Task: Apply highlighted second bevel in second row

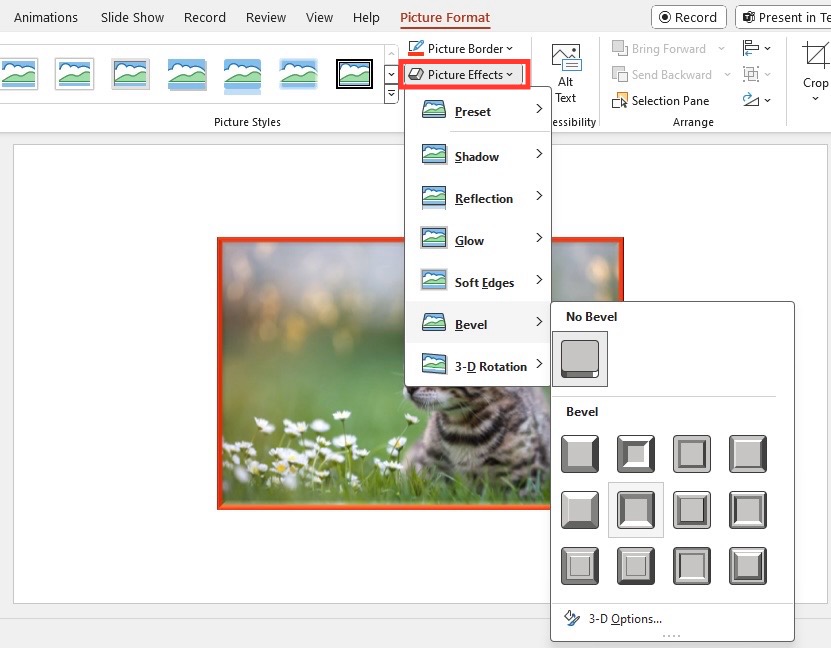Action: (635, 510)
